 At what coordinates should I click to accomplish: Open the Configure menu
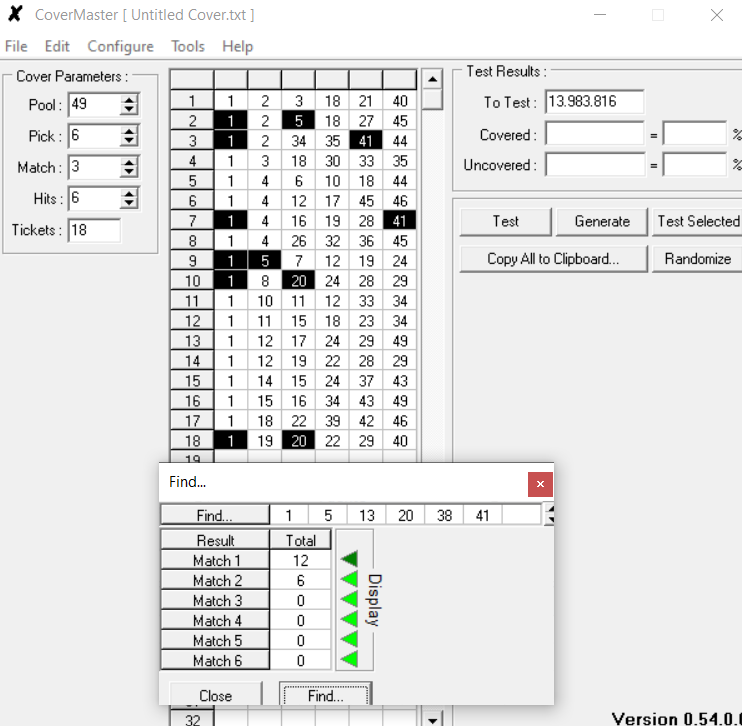click(x=121, y=46)
